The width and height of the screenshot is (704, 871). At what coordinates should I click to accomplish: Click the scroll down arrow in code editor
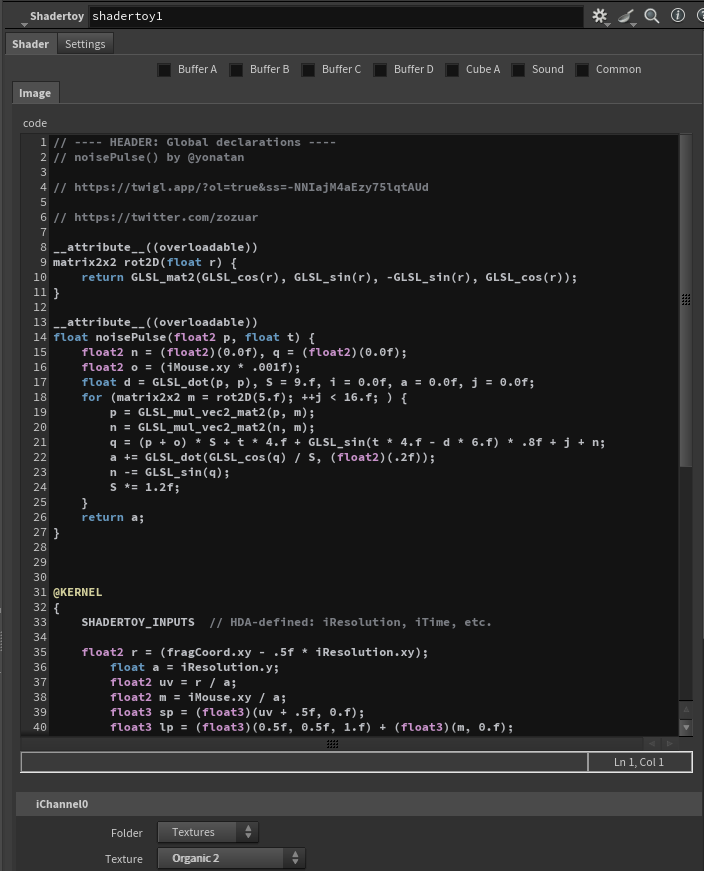(686, 727)
